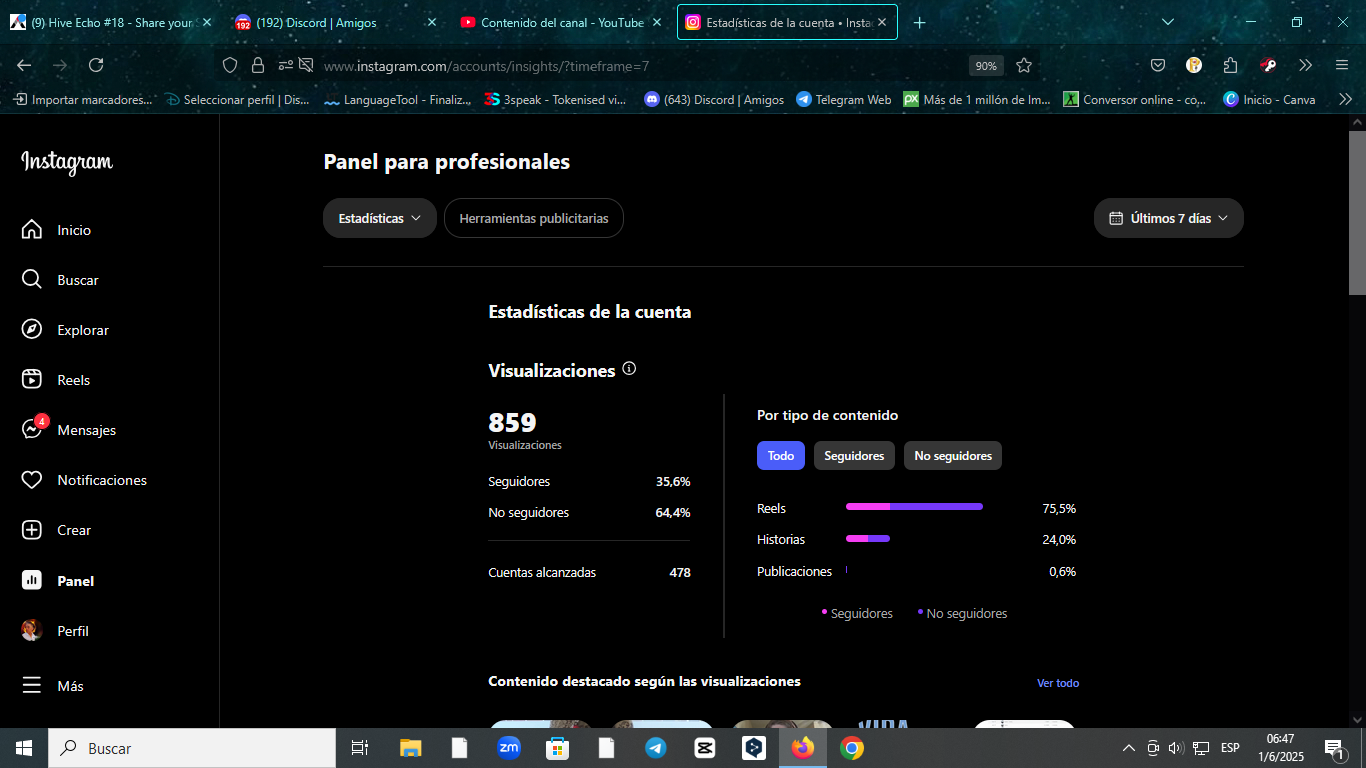Screen dimensions: 1366x768
Task: Click the page vertical scrollbar thumb
Action: point(1357,212)
